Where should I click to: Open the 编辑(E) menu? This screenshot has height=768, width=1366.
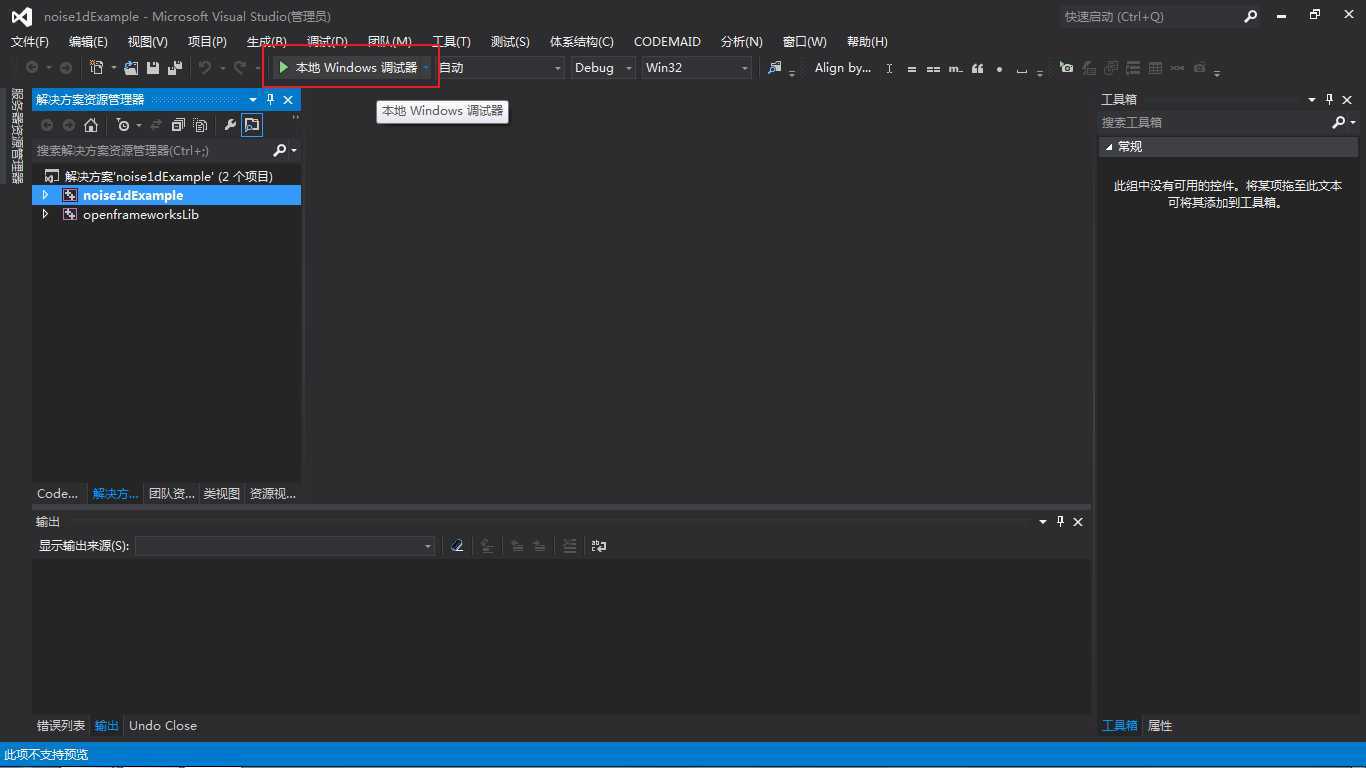pyautogui.click(x=88, y=41)
